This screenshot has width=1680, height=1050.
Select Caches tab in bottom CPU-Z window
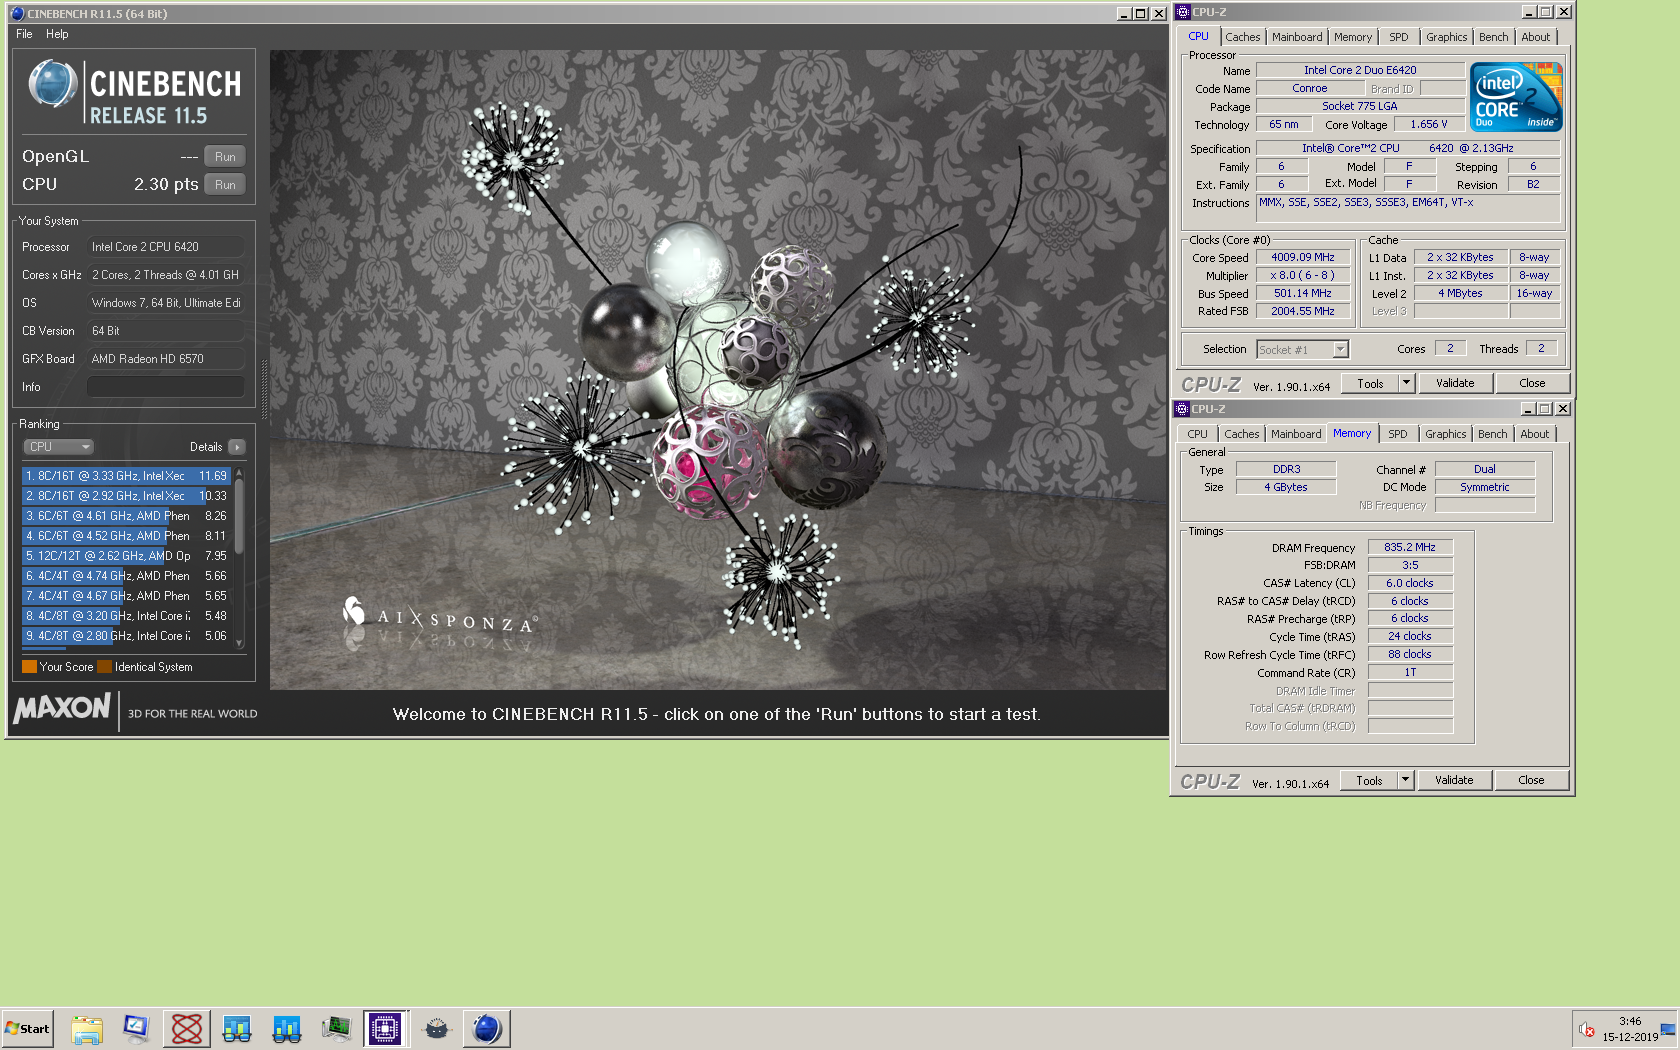pyautogui.click(x=1242, y=434)
